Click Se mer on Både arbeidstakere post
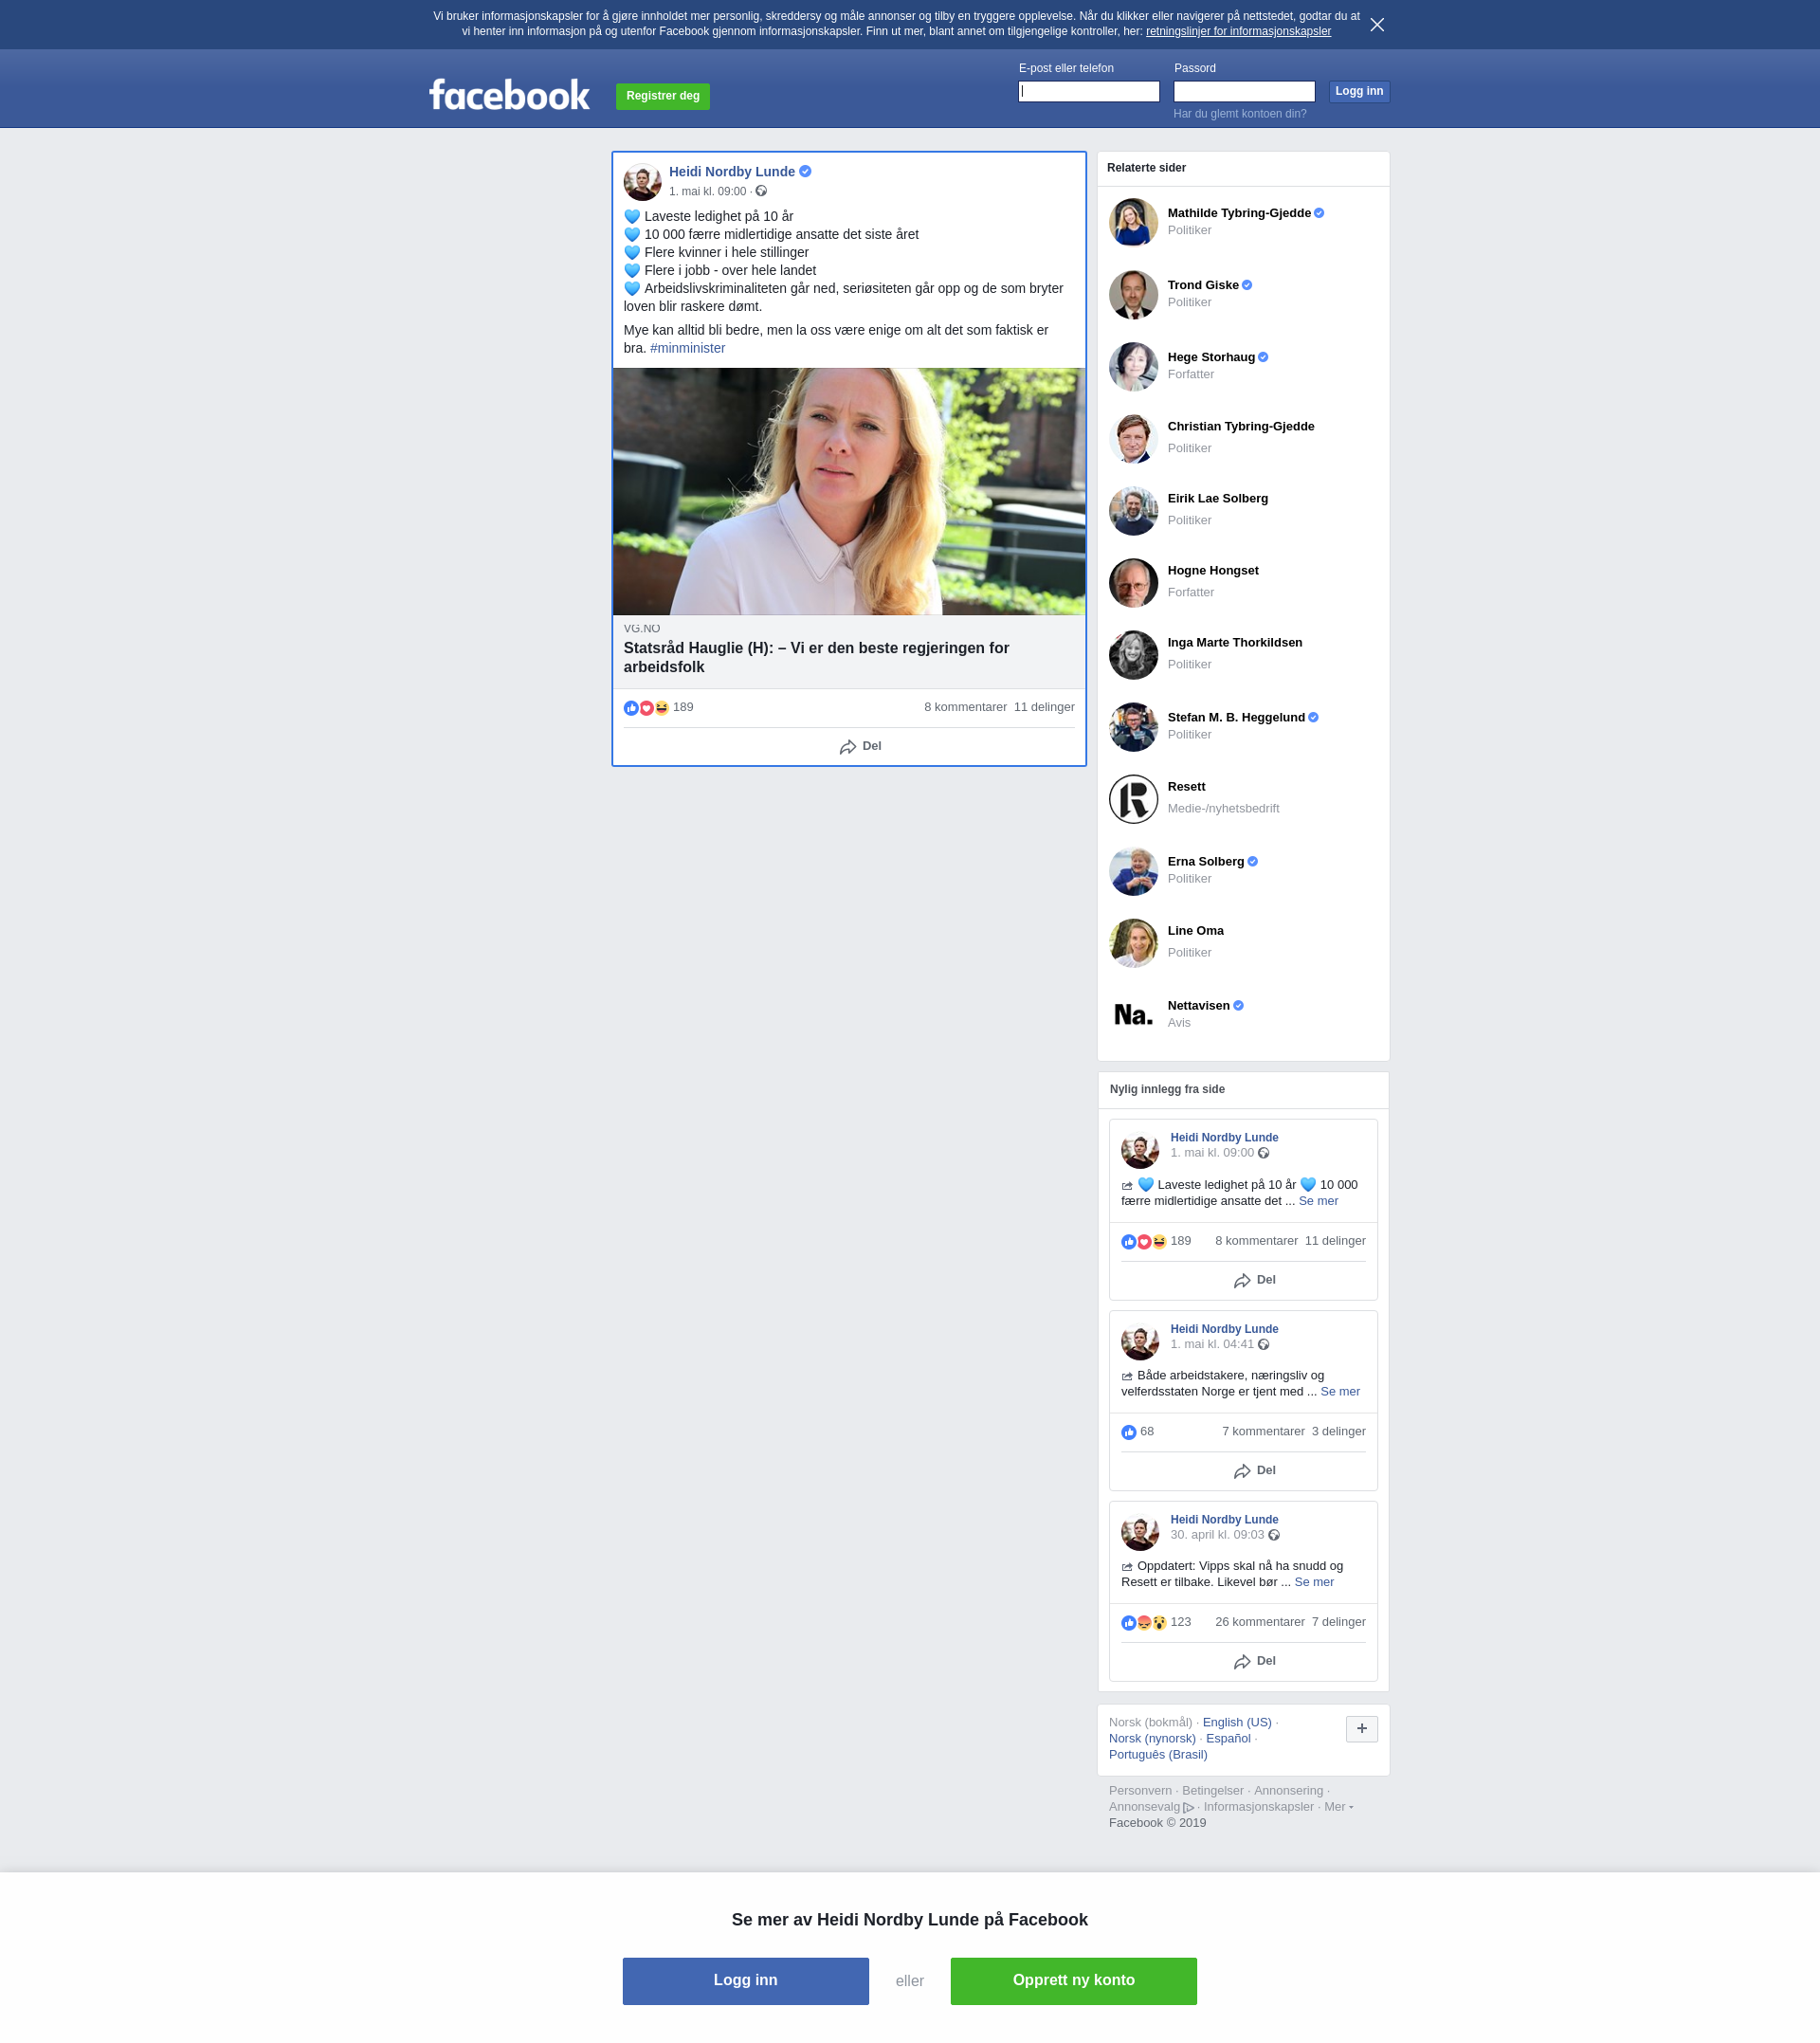 click(1340, 1391)
